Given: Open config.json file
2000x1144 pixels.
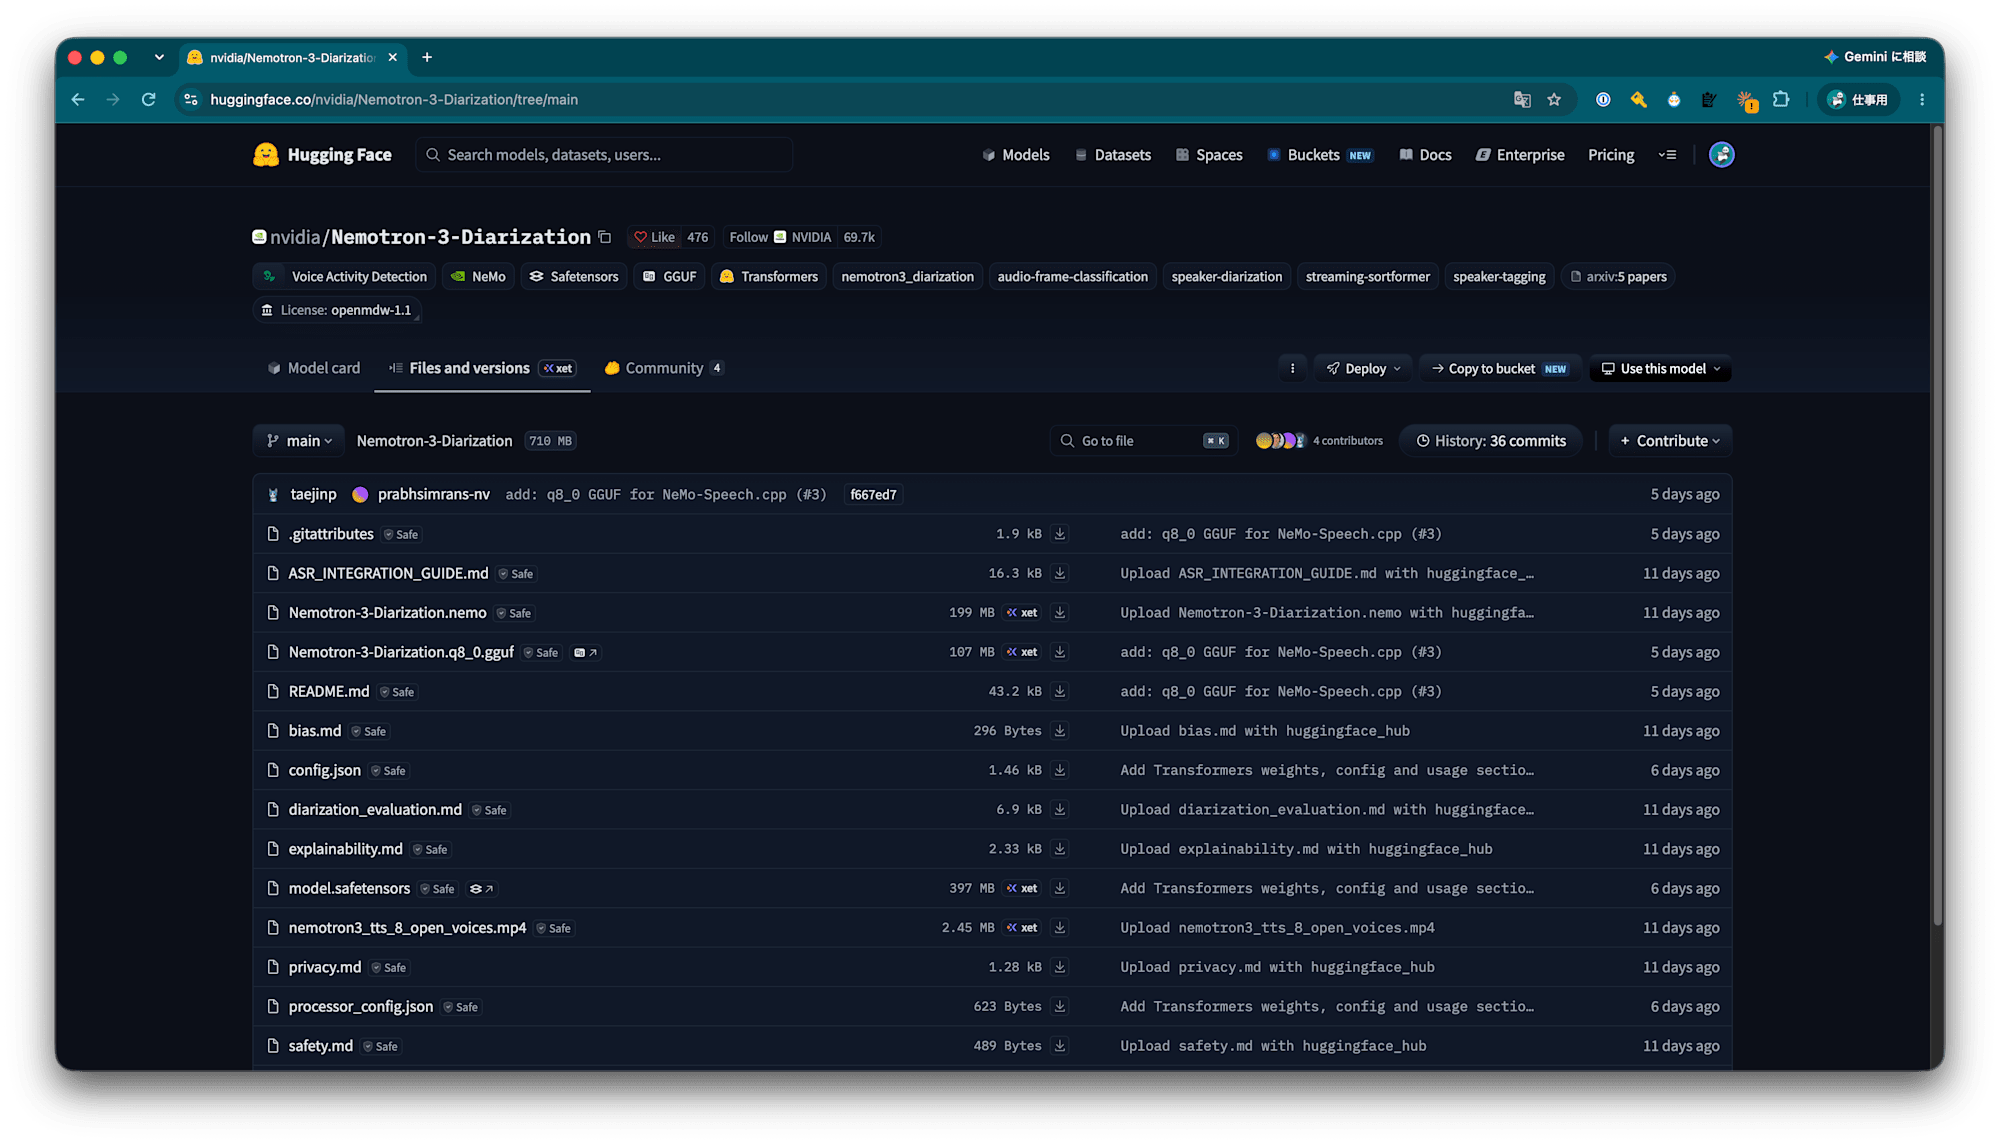Looking at the screenshot, I should 324,771.
